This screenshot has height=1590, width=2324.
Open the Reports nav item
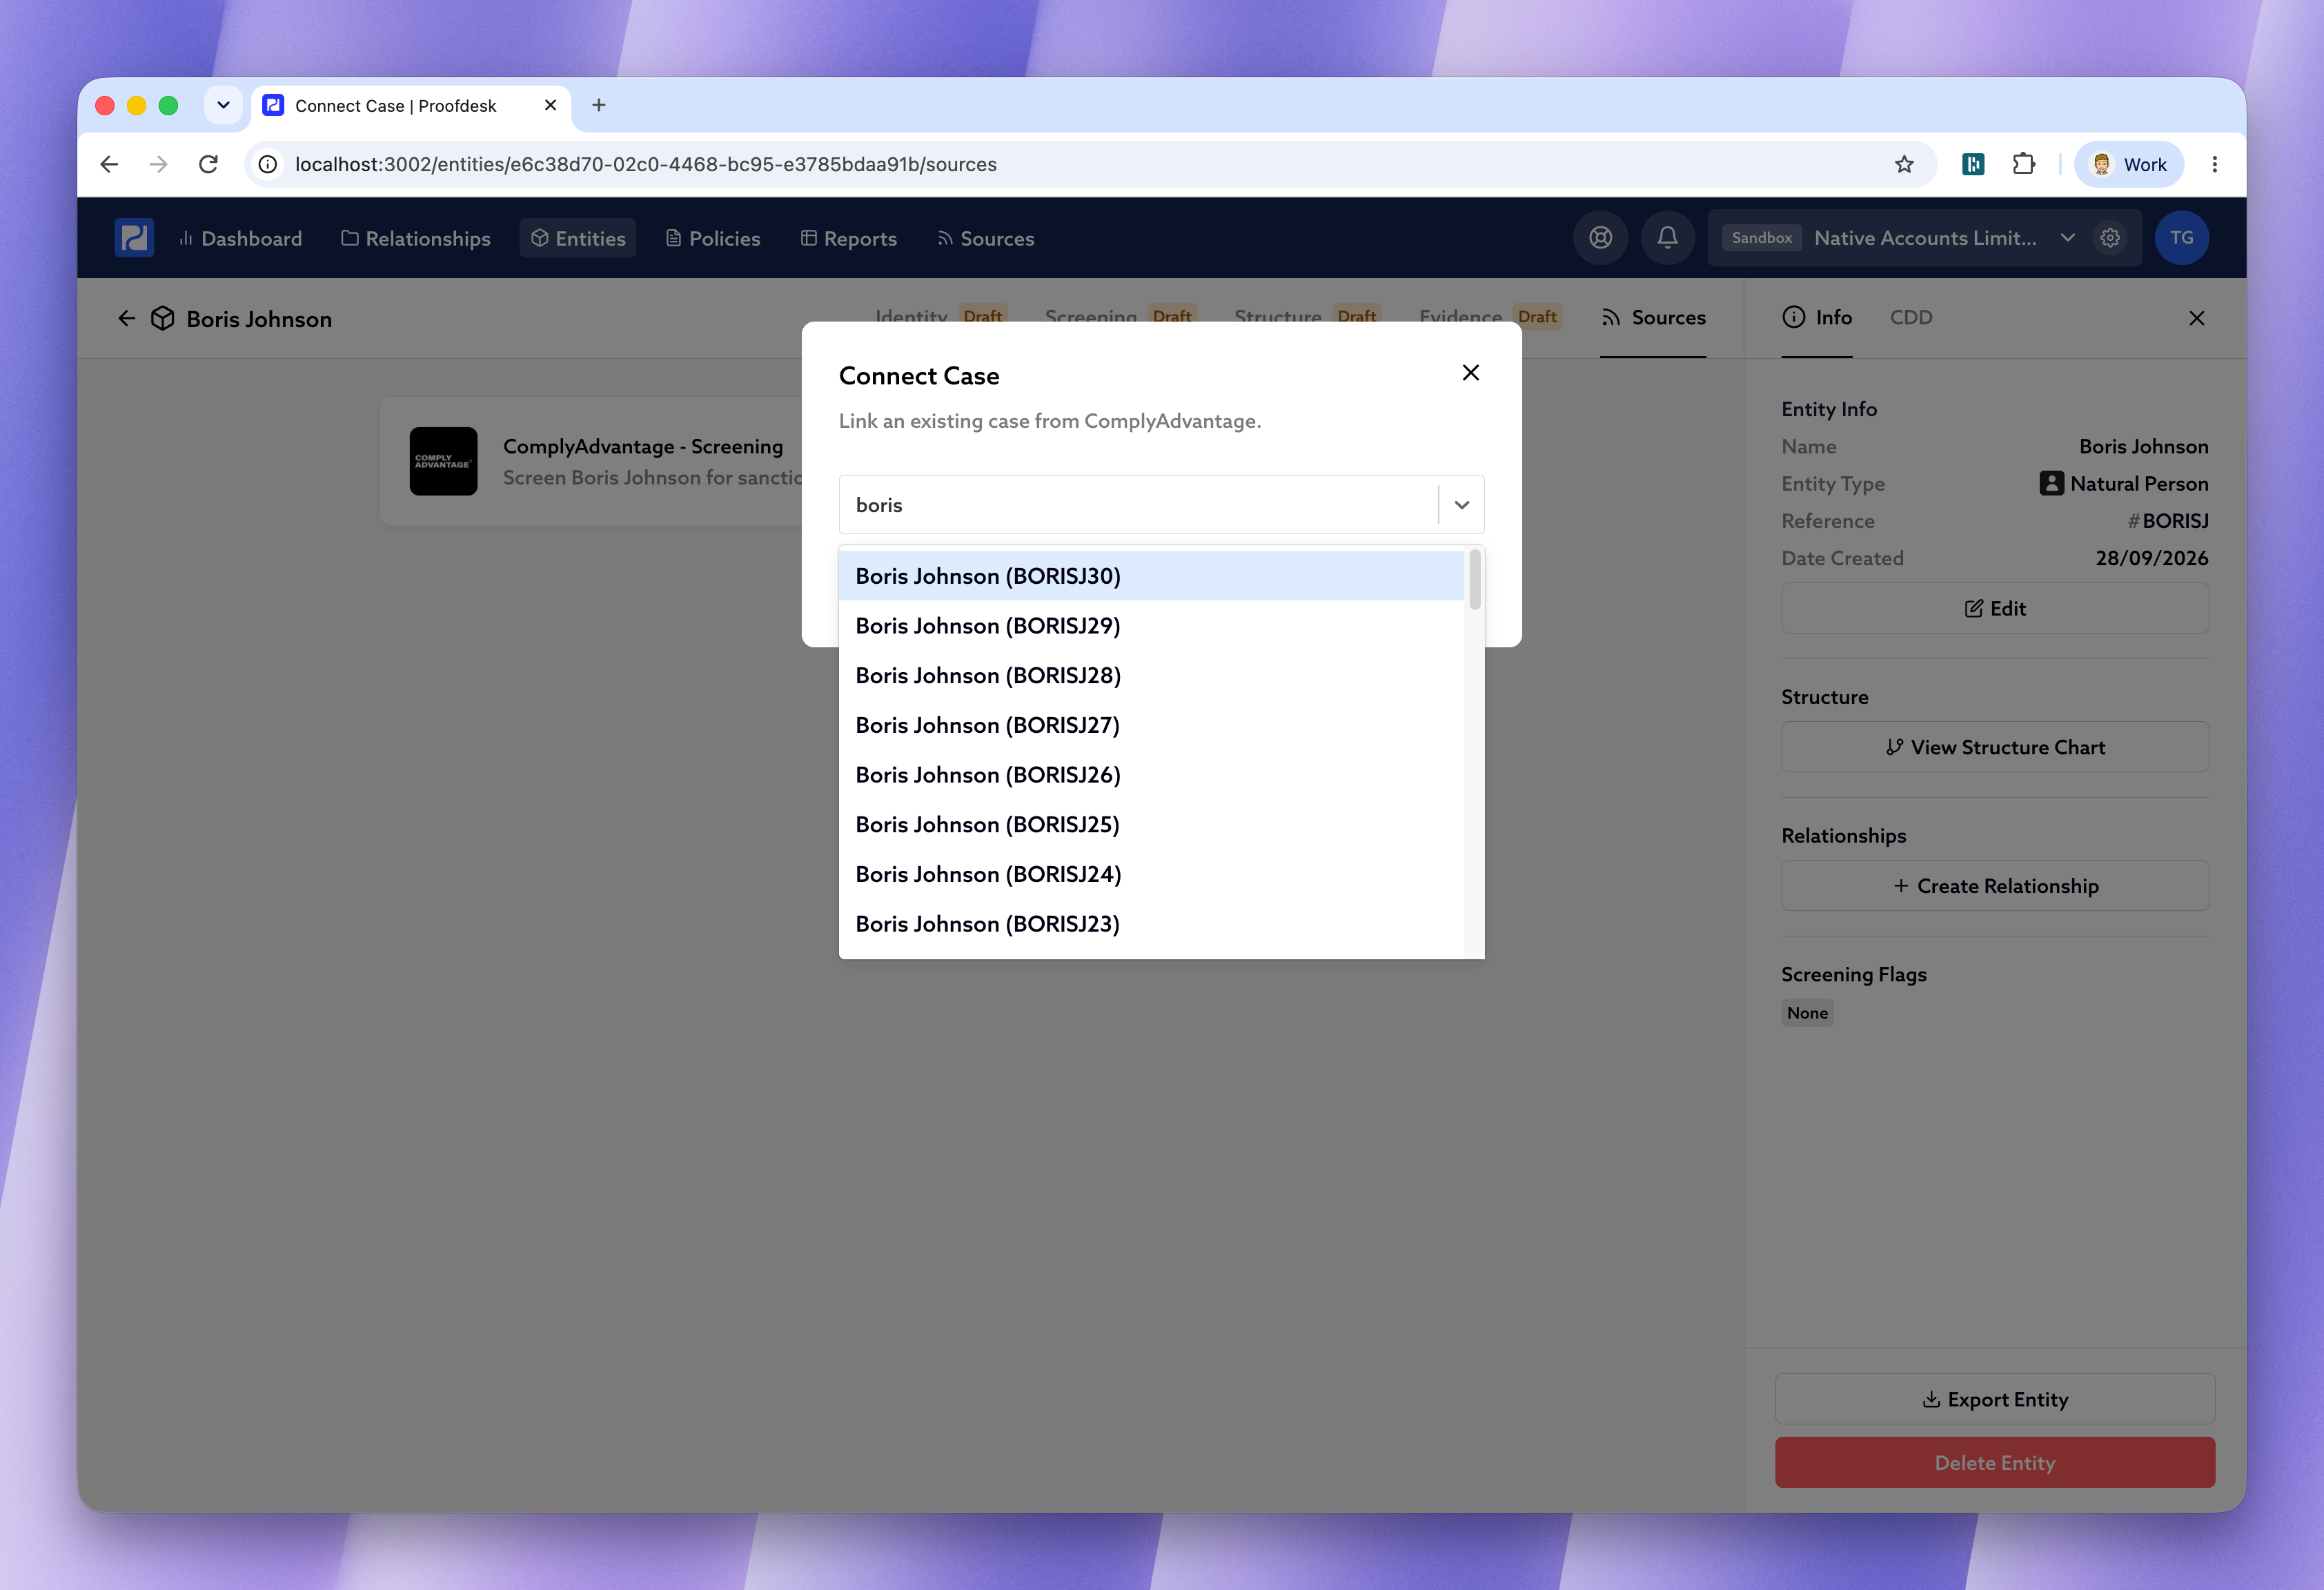tap(849, 238)
